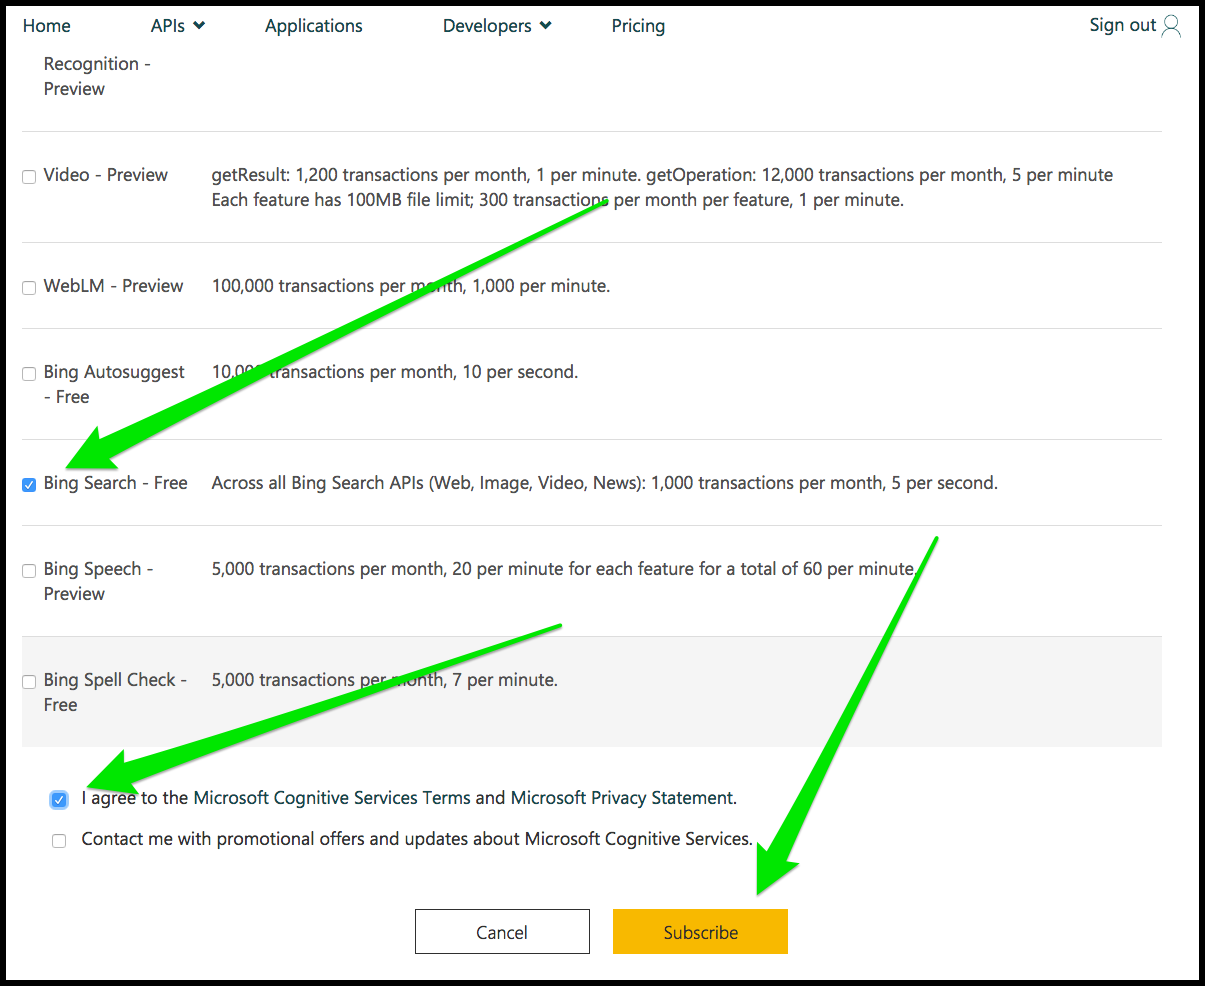1205x986 pixels.
Task: Click the WebLM '100,000 transactions per month' text
Action: [x=338, y=286]
